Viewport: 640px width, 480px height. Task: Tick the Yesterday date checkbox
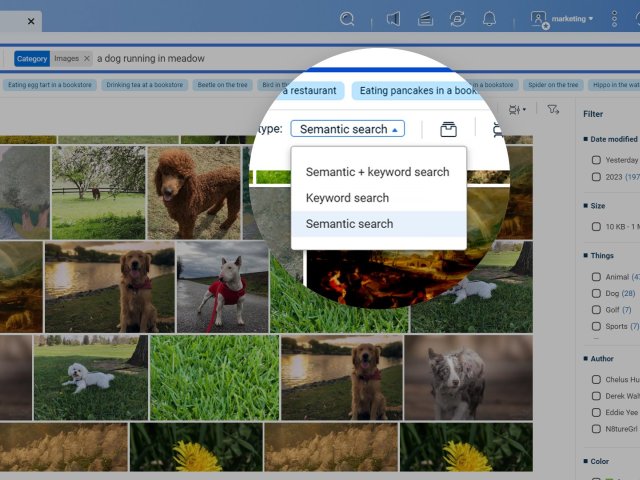(596, 160)
